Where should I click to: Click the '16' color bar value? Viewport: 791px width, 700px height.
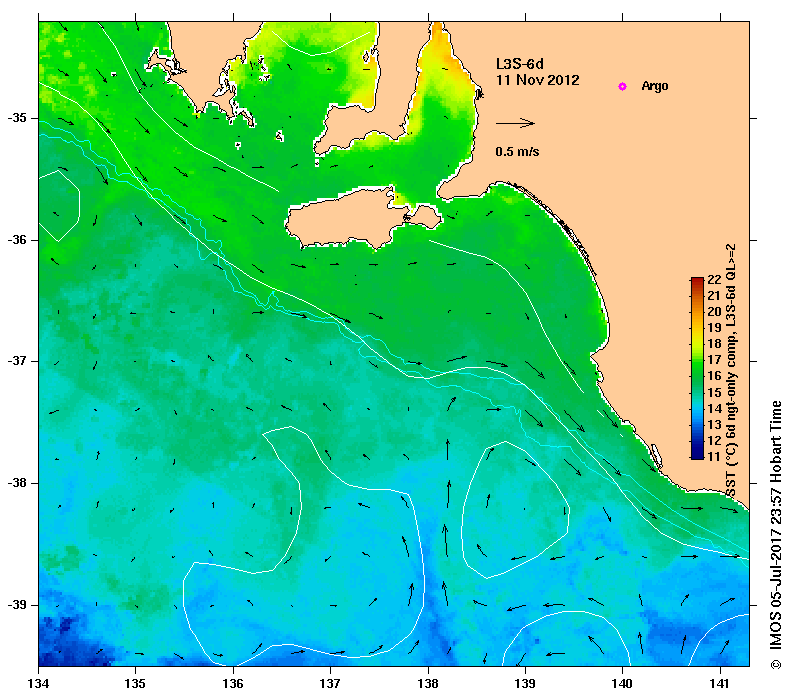click(x=714, y=376)
